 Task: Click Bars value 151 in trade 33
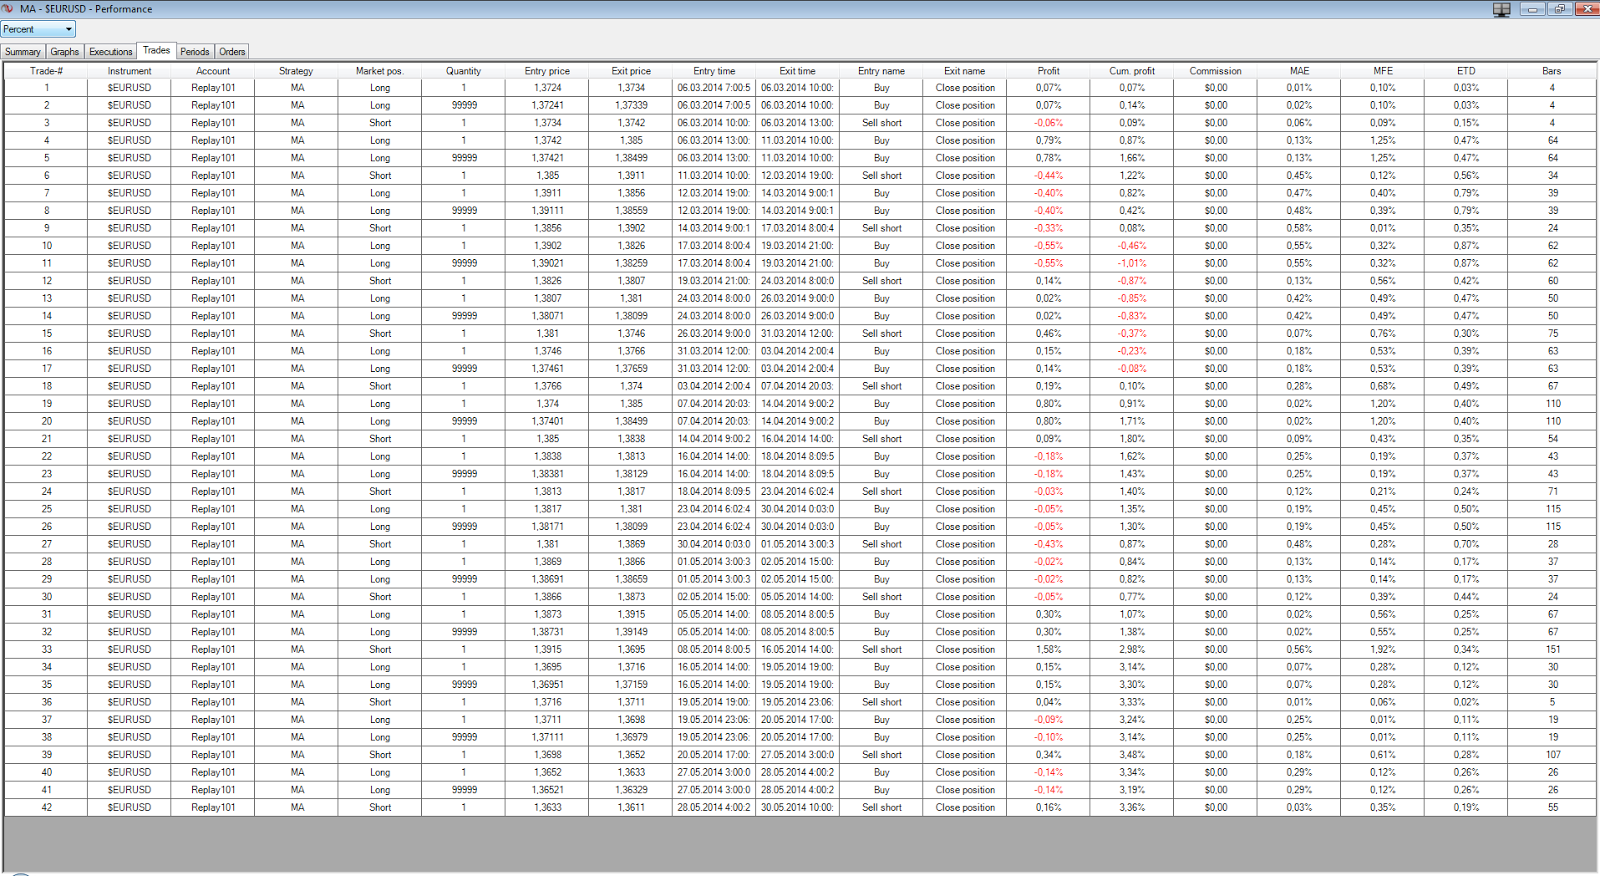[1552, 649]
